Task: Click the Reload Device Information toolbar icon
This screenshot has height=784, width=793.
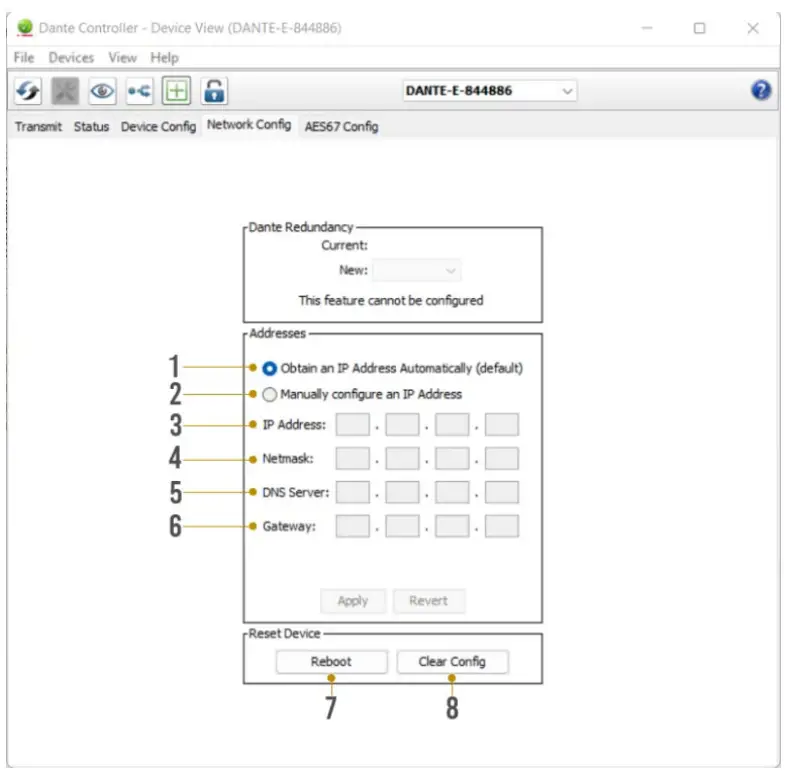Action: pos(27,92)
